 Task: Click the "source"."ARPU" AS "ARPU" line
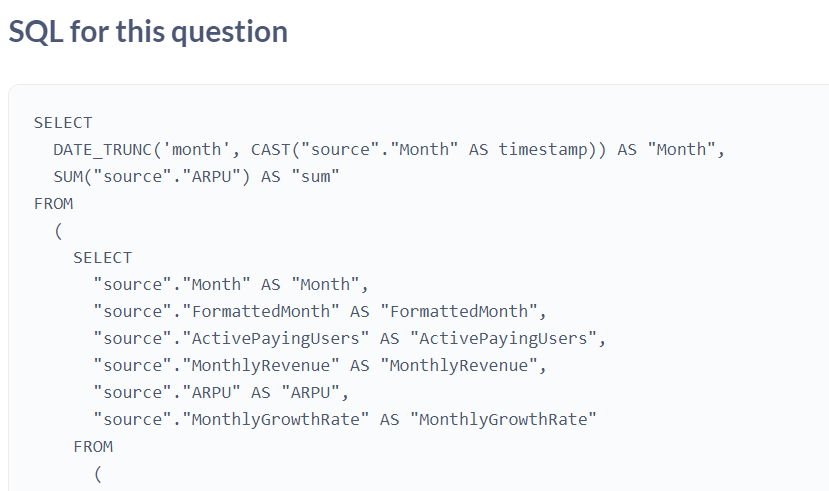(x=221, y=392)
